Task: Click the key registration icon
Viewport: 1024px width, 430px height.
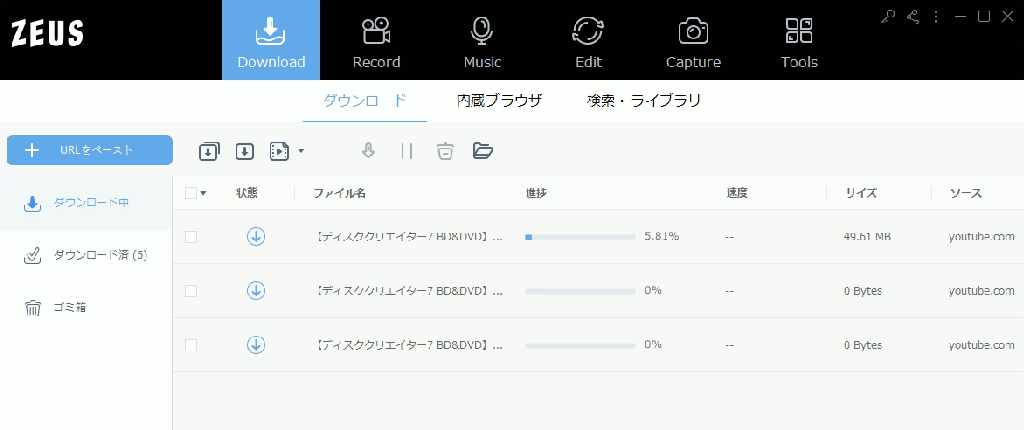Action: pyautogui.click(x=887, y=16)
